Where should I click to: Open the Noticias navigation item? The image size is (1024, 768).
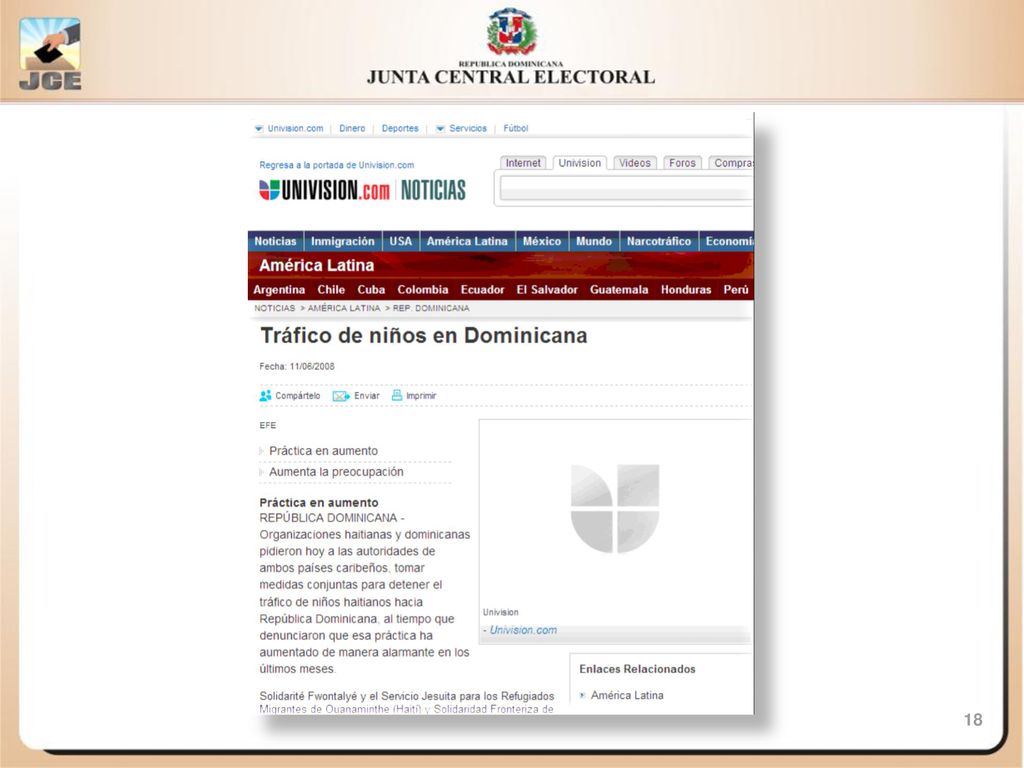(x=276, y=241)
